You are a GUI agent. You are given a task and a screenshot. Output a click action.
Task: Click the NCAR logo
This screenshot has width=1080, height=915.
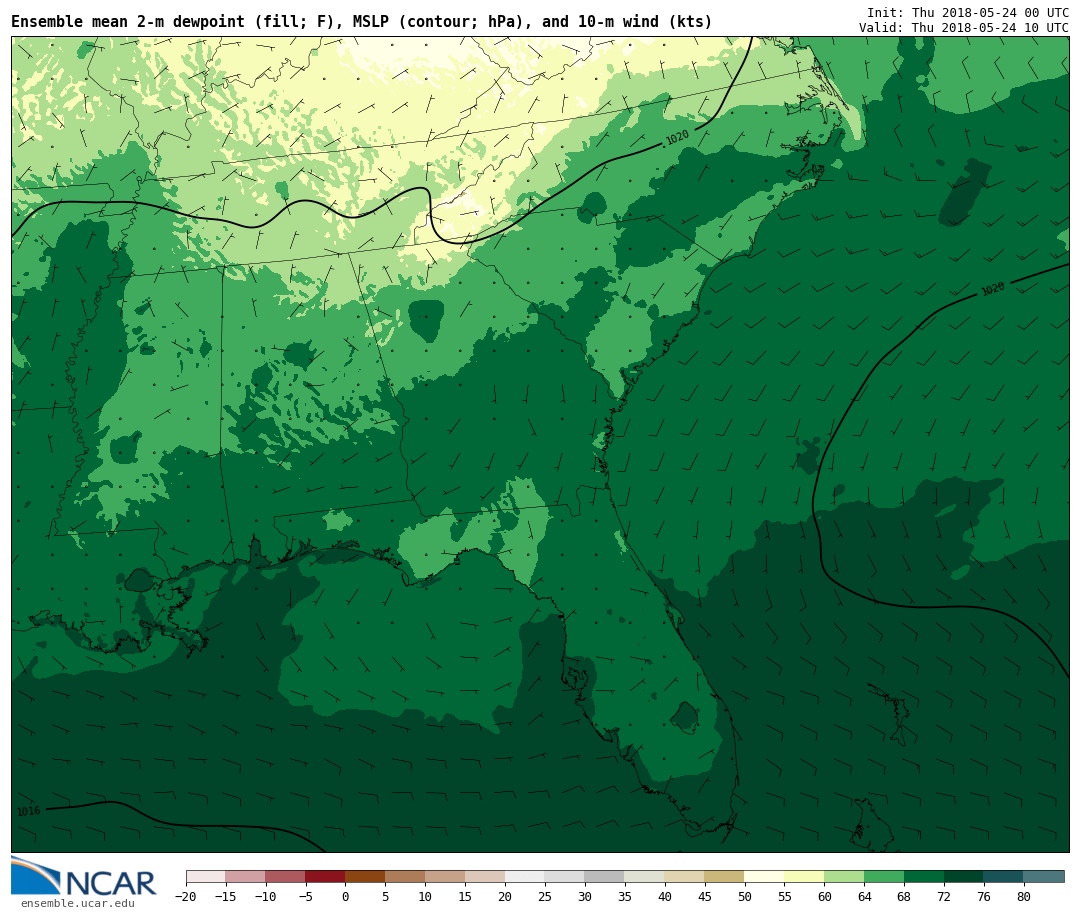[x=83, y=876]
